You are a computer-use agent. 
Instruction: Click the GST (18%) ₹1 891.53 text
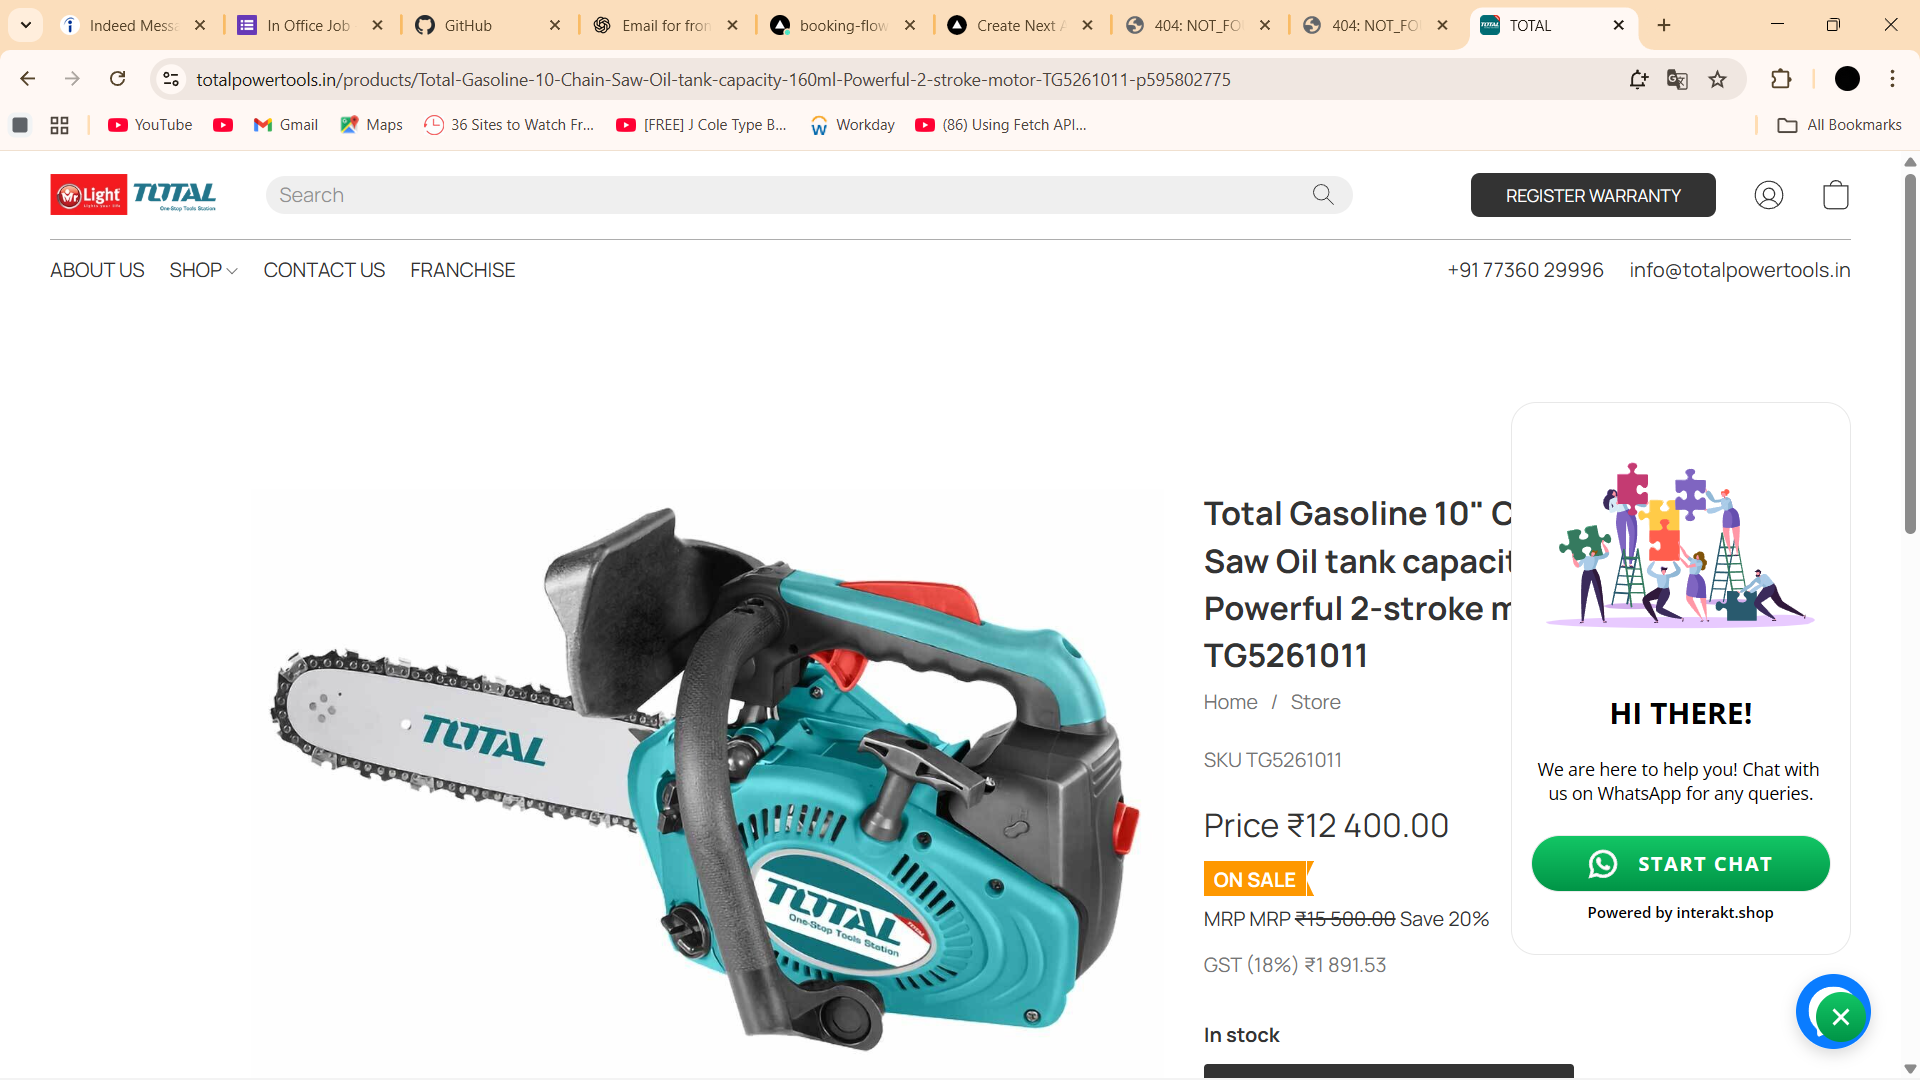(1294, 965)
